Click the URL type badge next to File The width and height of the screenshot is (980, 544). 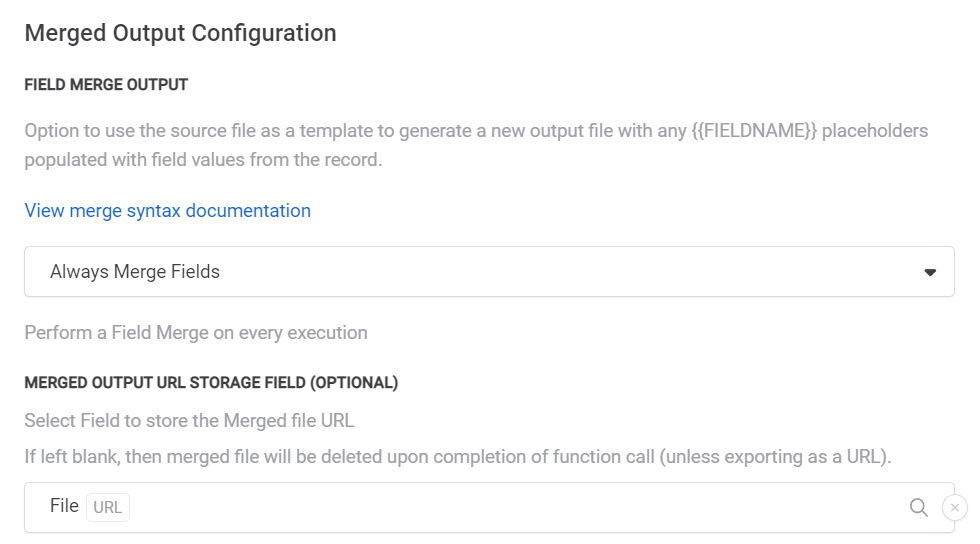(x=108, y=507)
